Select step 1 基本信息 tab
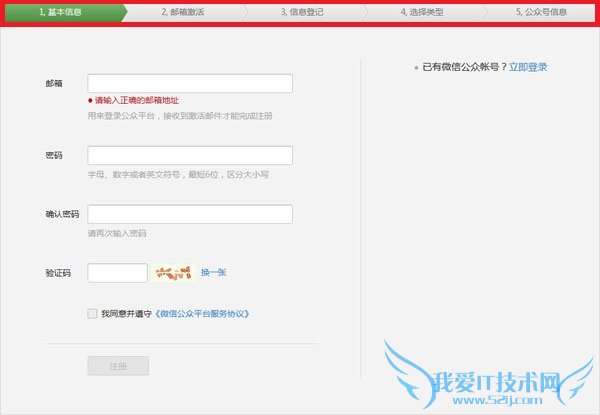This screenshot has width=600, height=415. click(65, 12)
